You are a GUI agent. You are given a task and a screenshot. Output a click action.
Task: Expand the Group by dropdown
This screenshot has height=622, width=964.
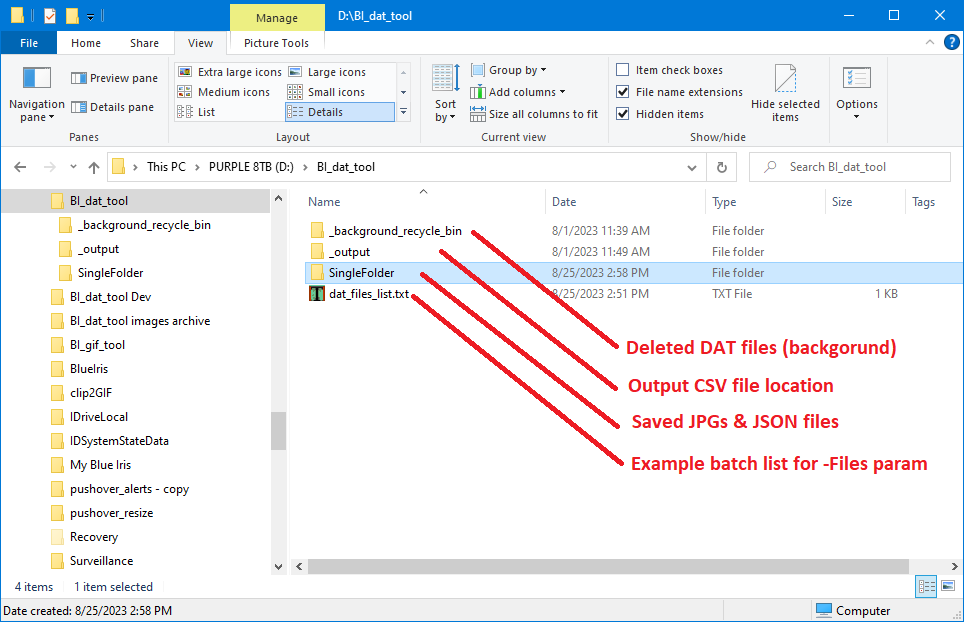(508, 70)
